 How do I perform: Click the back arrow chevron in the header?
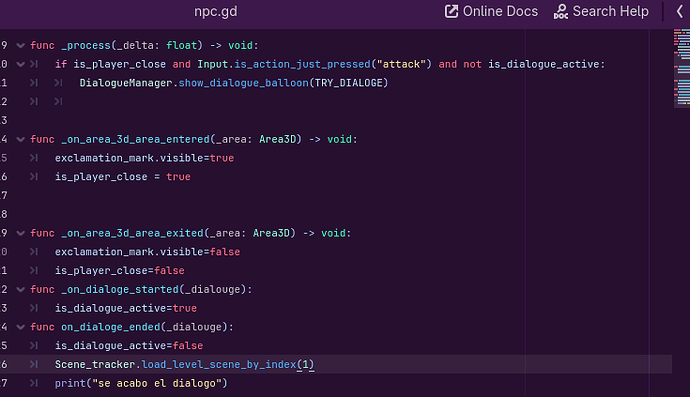[680, 11]
